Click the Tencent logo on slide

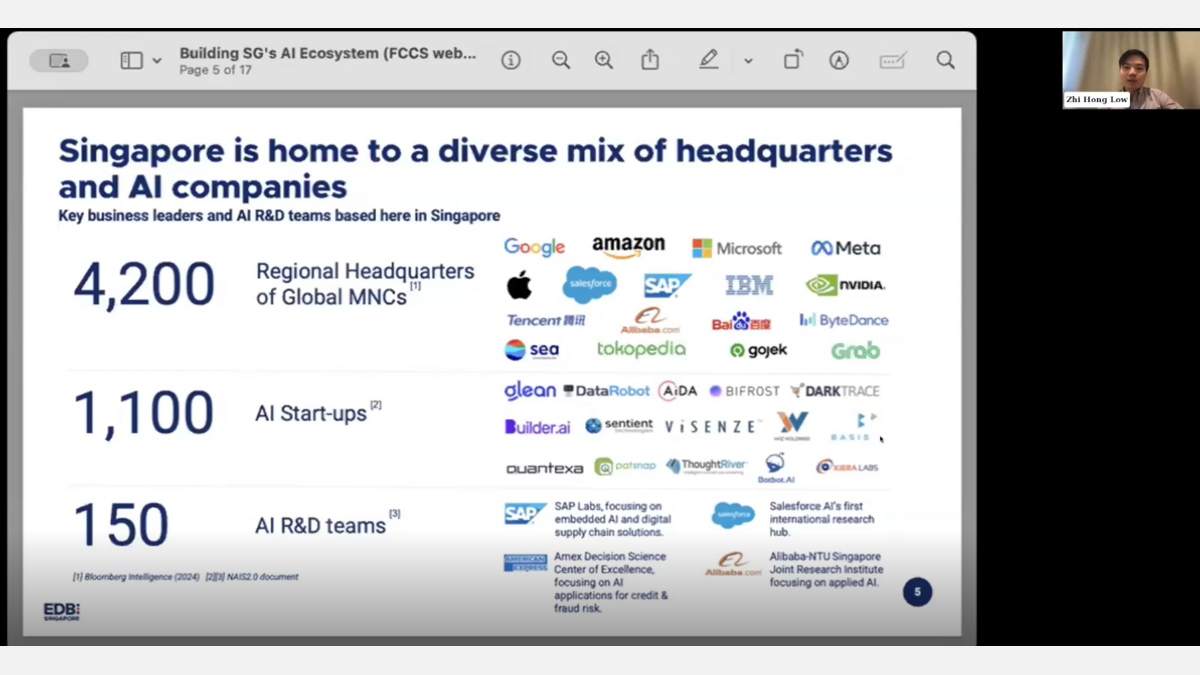click(x=546, y=321)
